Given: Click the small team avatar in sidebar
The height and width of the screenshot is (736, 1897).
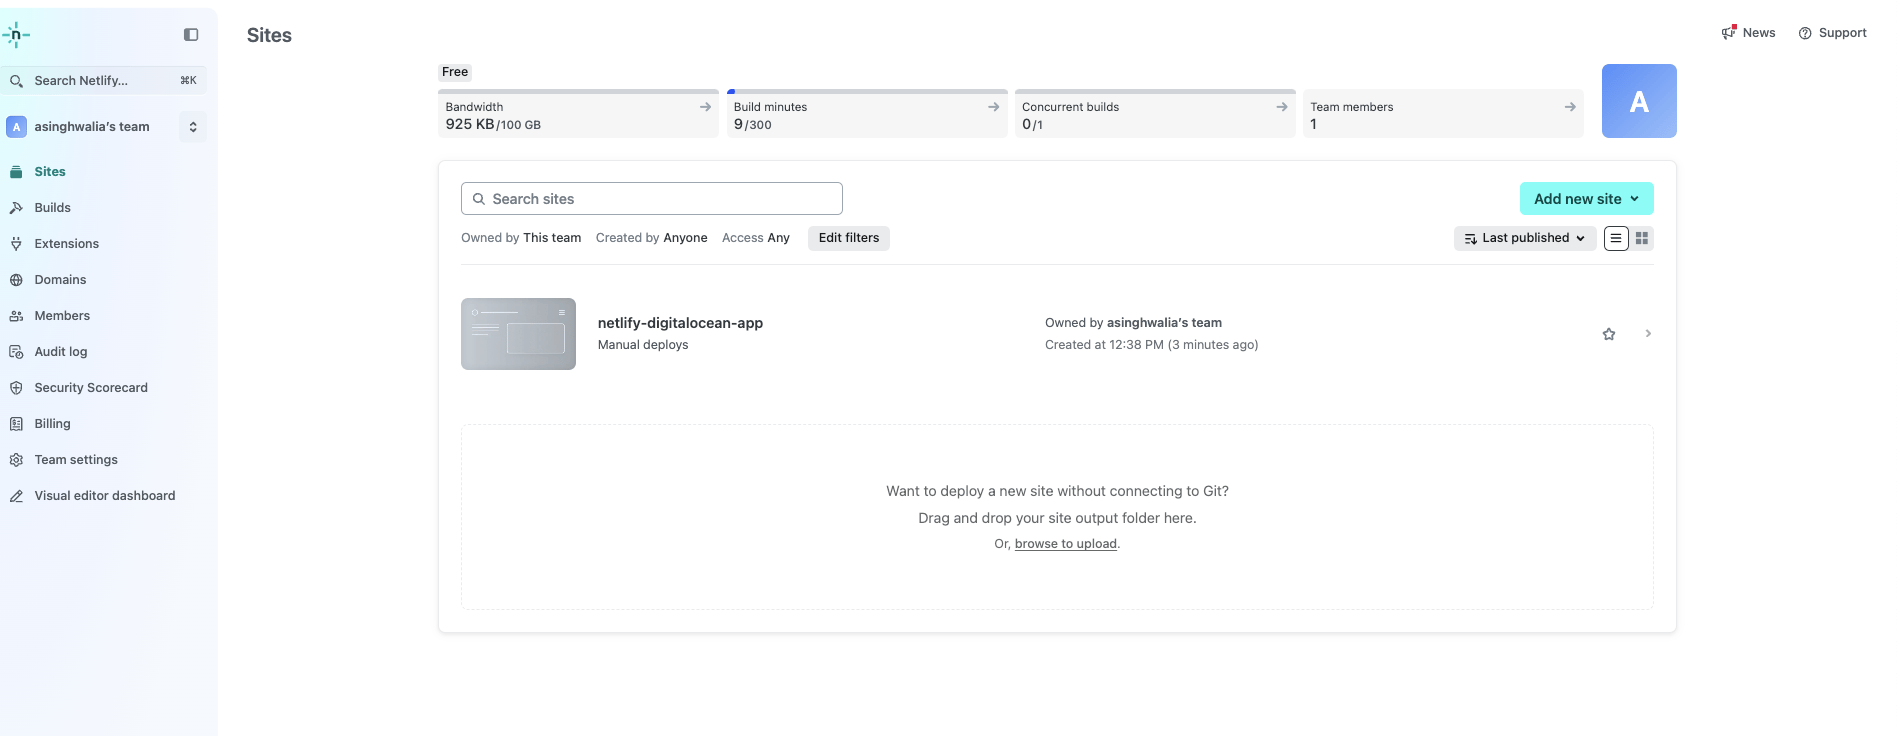Looking at the screenshot, I should [x=16, y=127].
